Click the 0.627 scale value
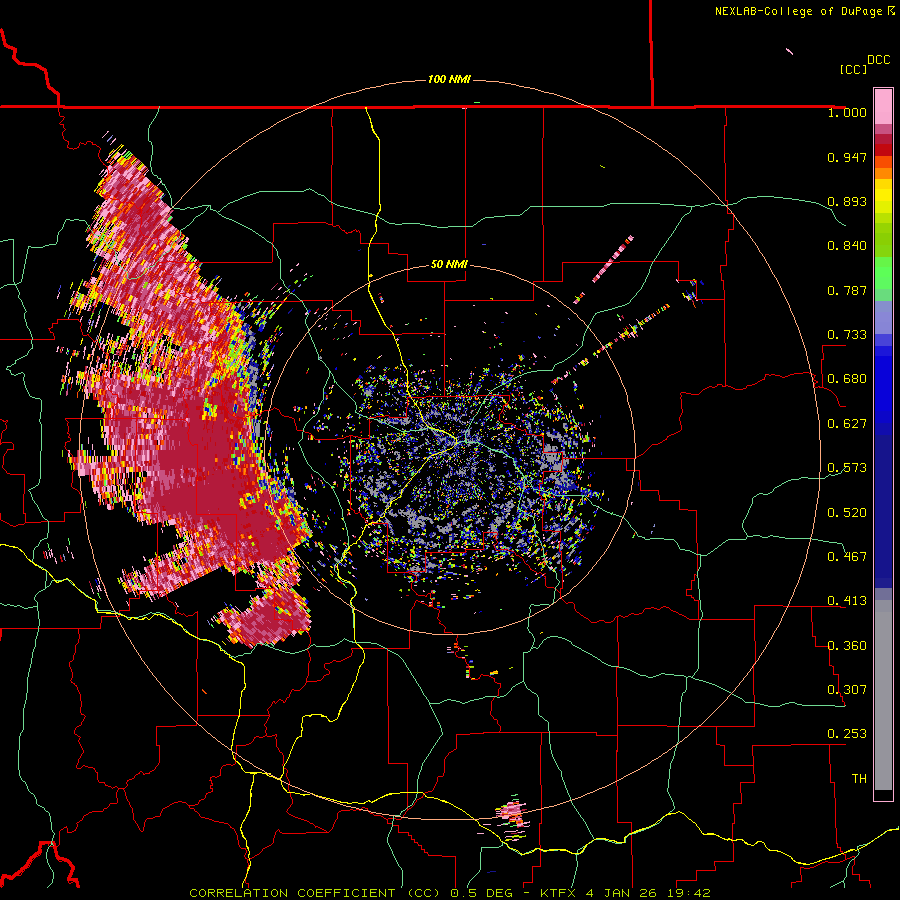Image resolution: width=900 pixels, height=900 pixels. (x=847, y=424)
